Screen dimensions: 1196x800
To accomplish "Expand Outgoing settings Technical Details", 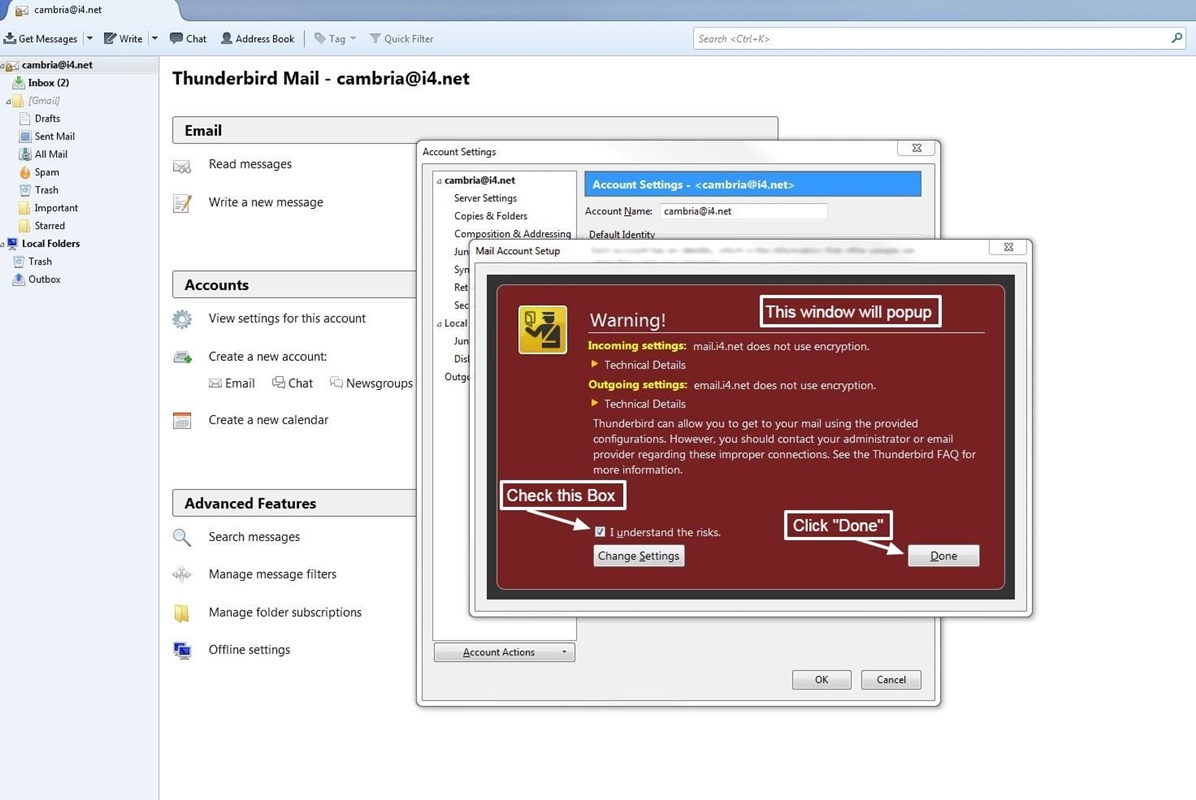I will (594, 403).
